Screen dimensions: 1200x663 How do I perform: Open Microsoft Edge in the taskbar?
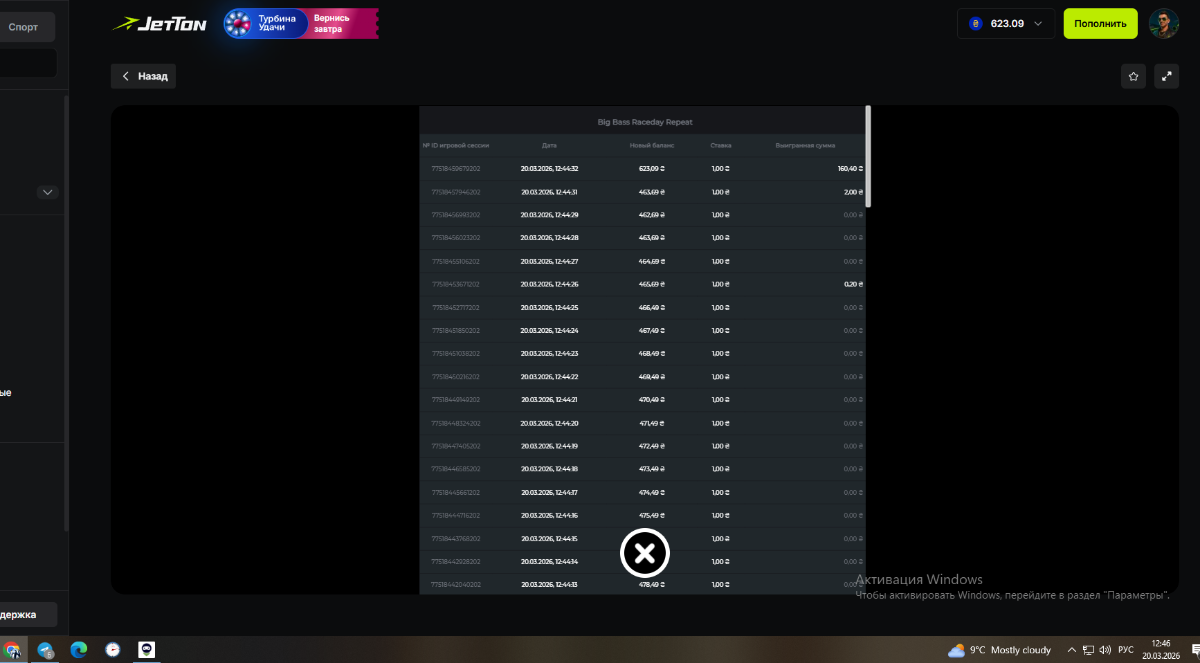(79, 649)
